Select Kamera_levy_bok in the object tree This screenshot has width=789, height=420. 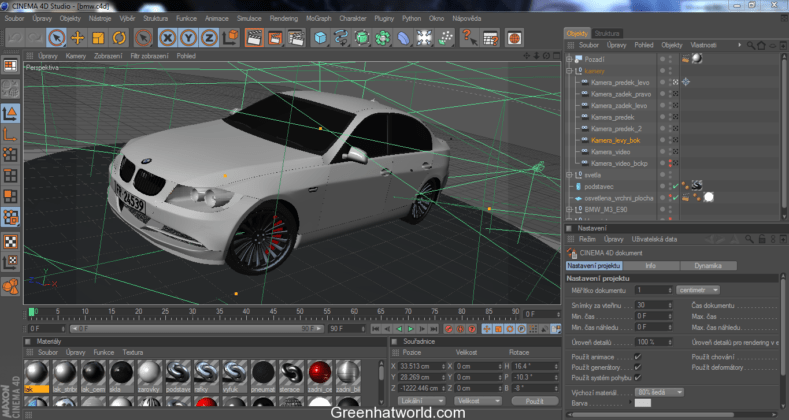point(615,140)
